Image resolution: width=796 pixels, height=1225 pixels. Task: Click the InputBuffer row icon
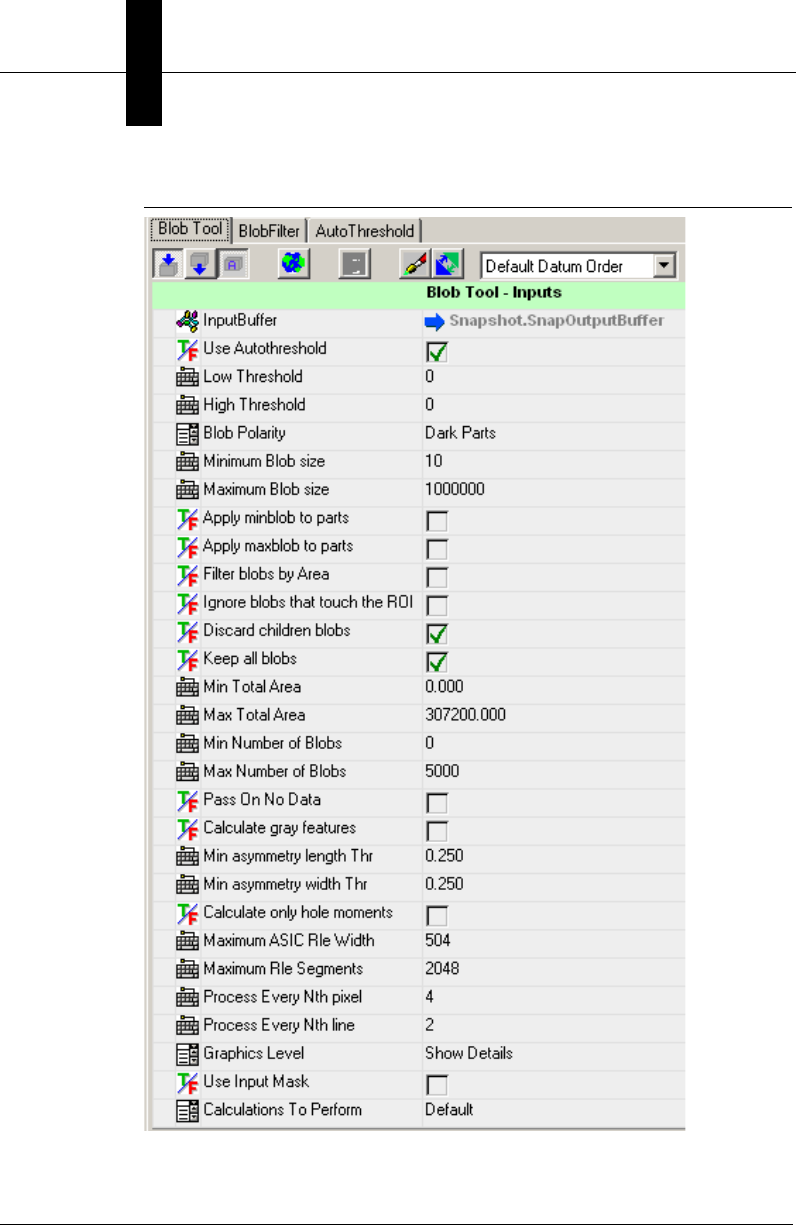187,321
